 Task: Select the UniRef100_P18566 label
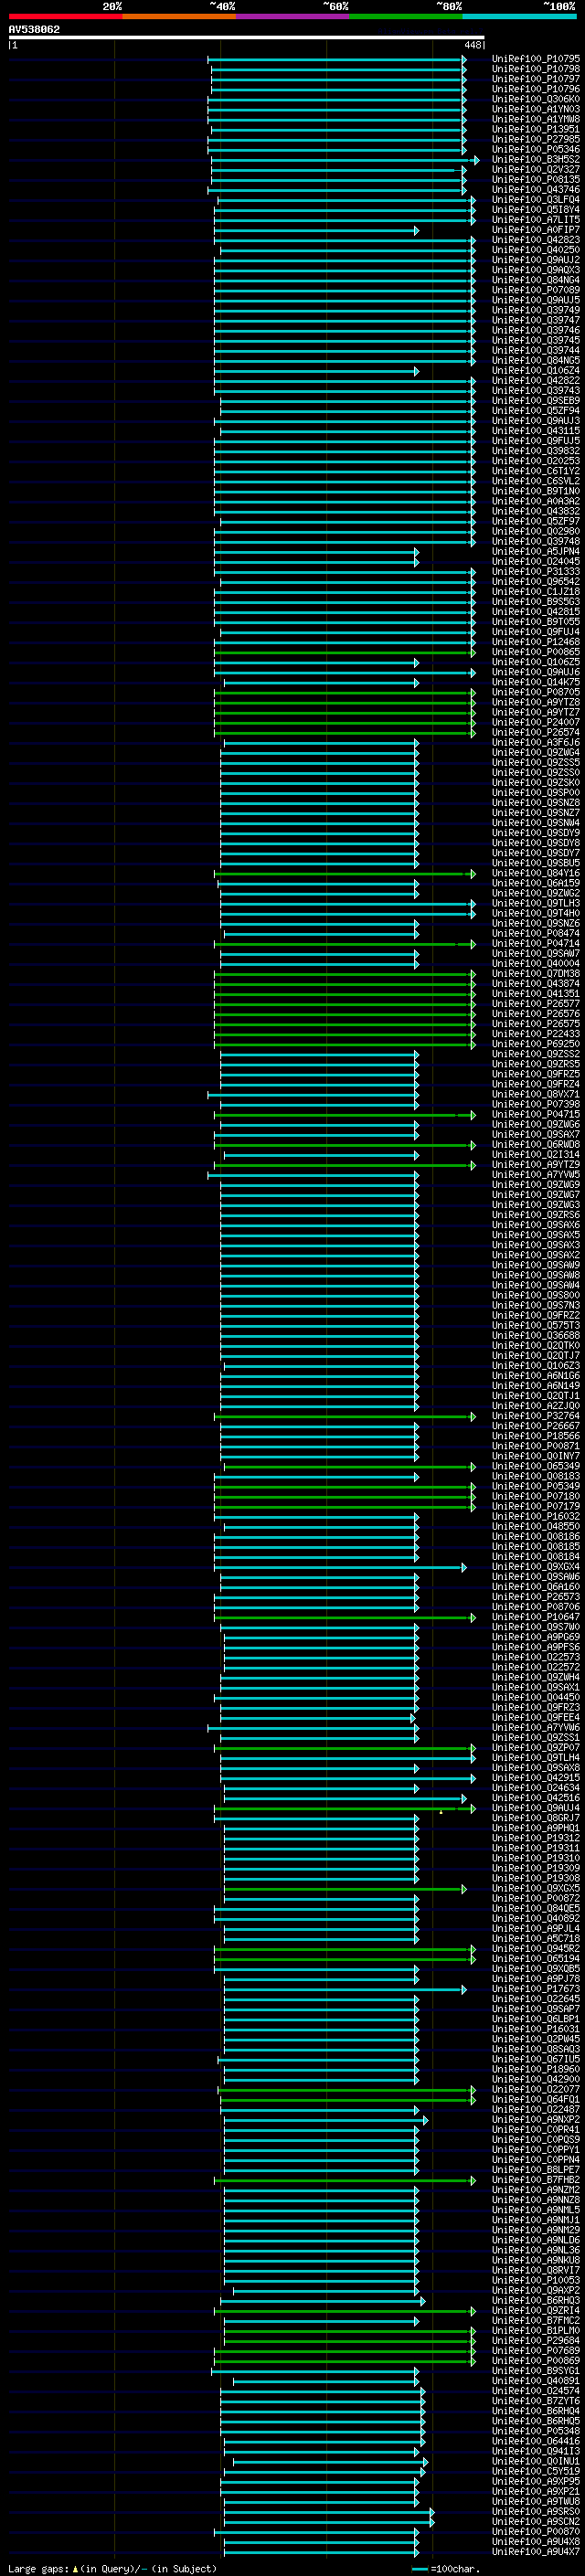[536, 1436]
